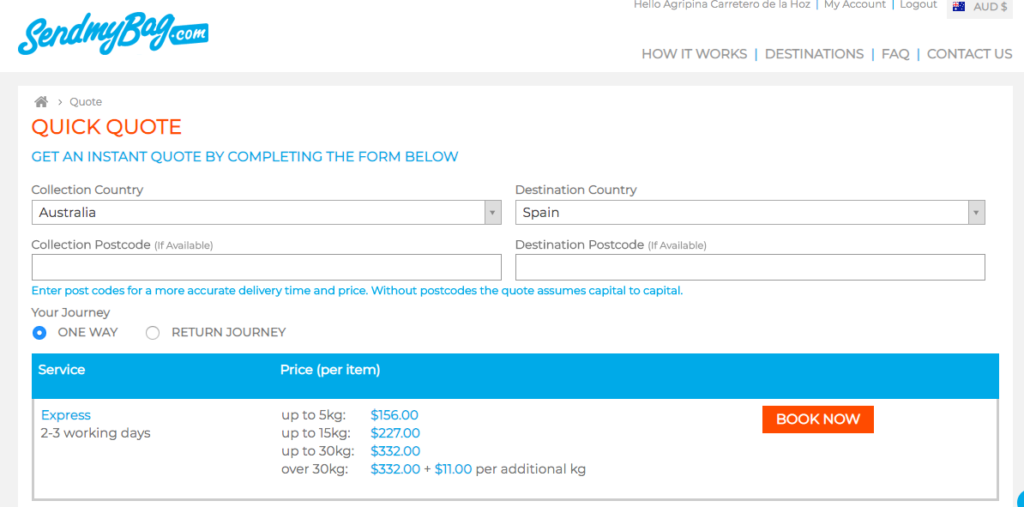This screenshot has height=507, width=1024.
Task: Click the BOOK NOW button
Action: coord(818,419)
